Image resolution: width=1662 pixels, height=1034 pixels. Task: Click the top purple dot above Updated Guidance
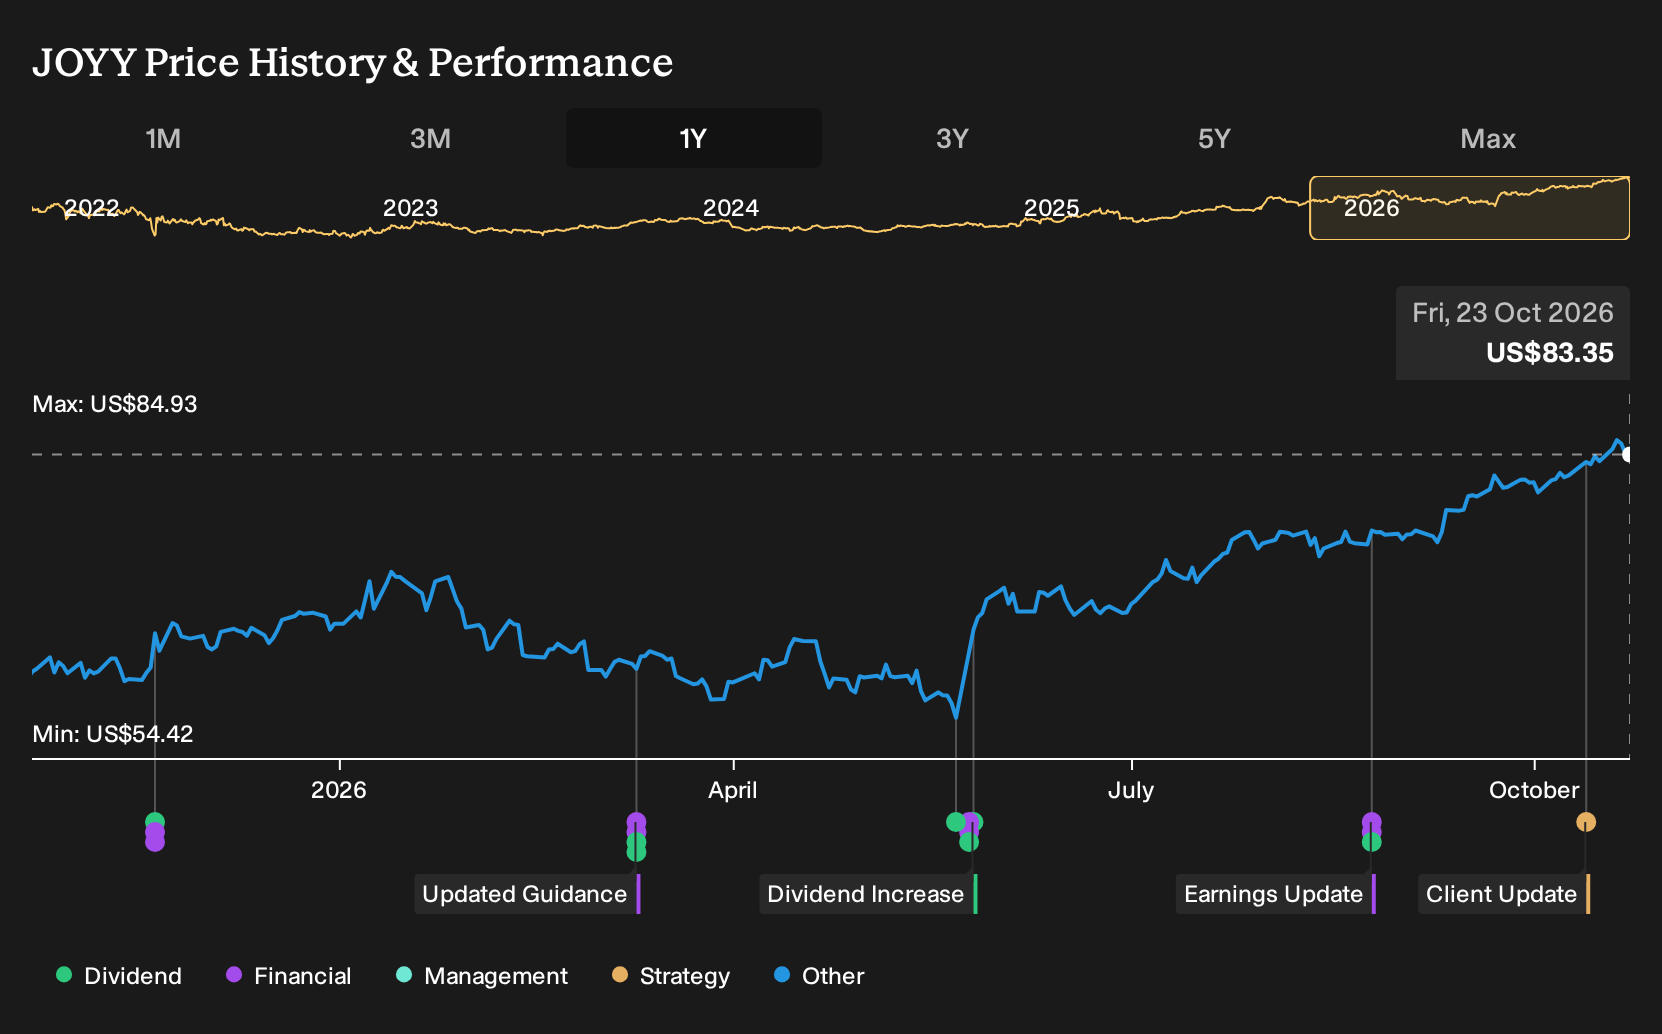(636, 822)
